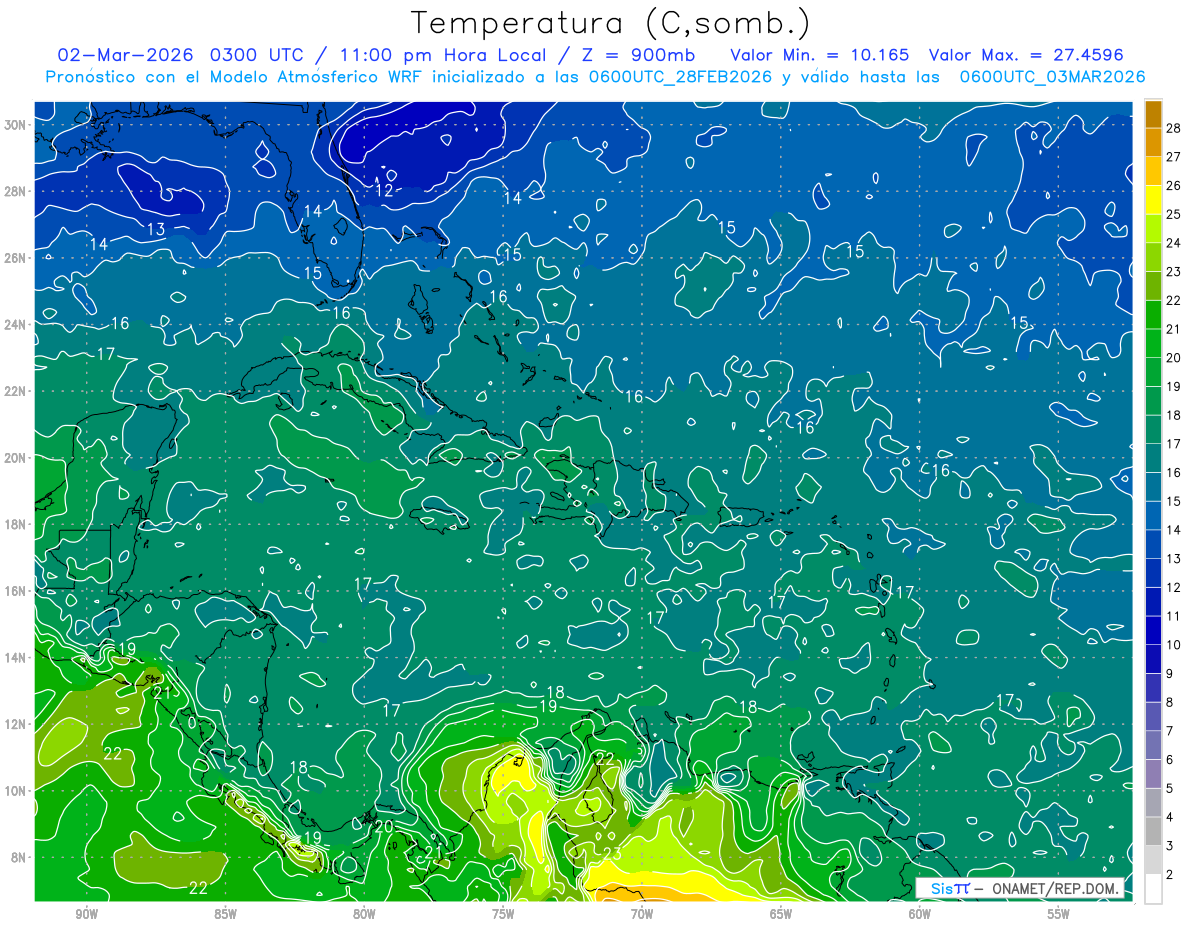Click the colorbar legend value 25
Viewport: 1200px width, 927px height.
[1174, 213]
